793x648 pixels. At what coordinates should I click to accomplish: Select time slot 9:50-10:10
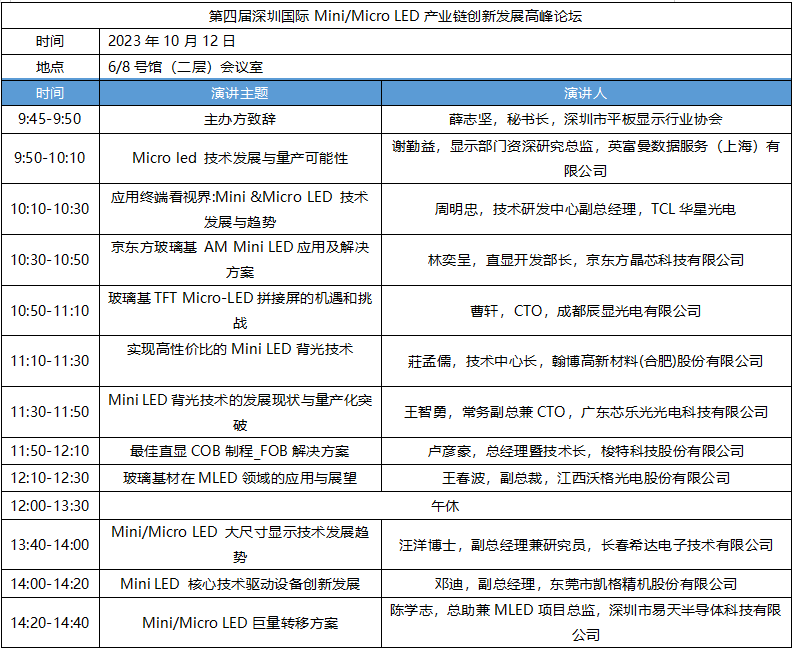(x=50, y=158)
